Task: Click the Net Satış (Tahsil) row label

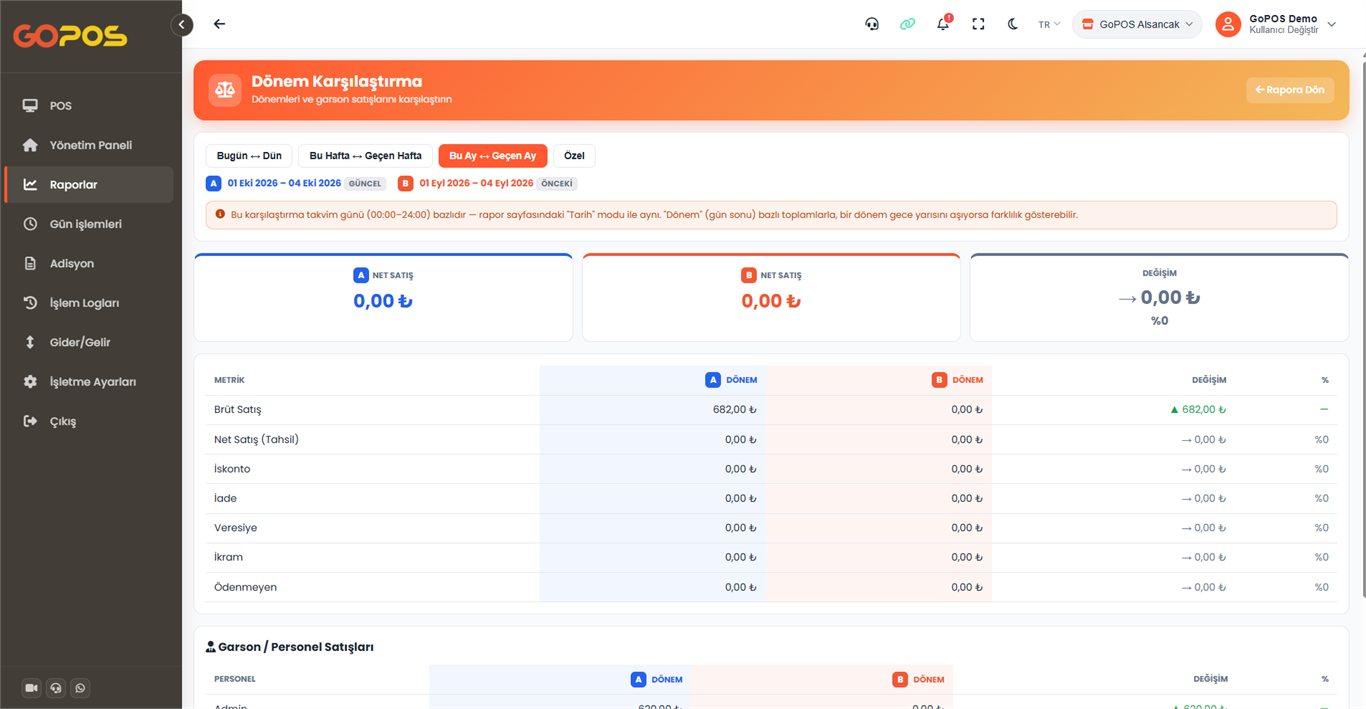Action: click(257, 440)
